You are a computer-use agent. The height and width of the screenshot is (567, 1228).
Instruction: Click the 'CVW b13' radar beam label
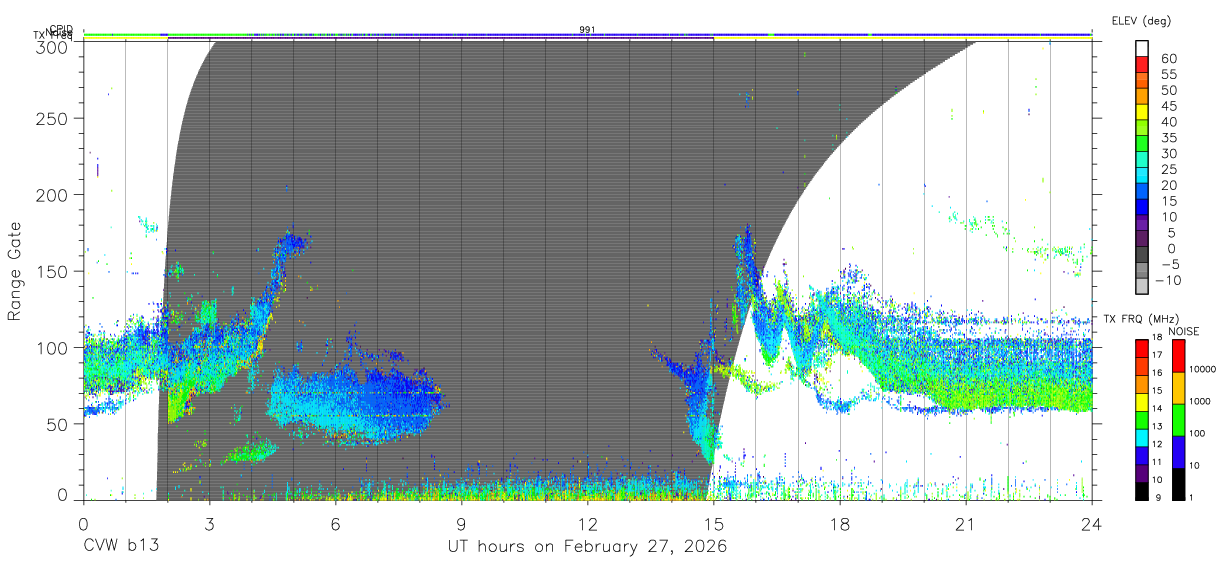tap(121, 547)
